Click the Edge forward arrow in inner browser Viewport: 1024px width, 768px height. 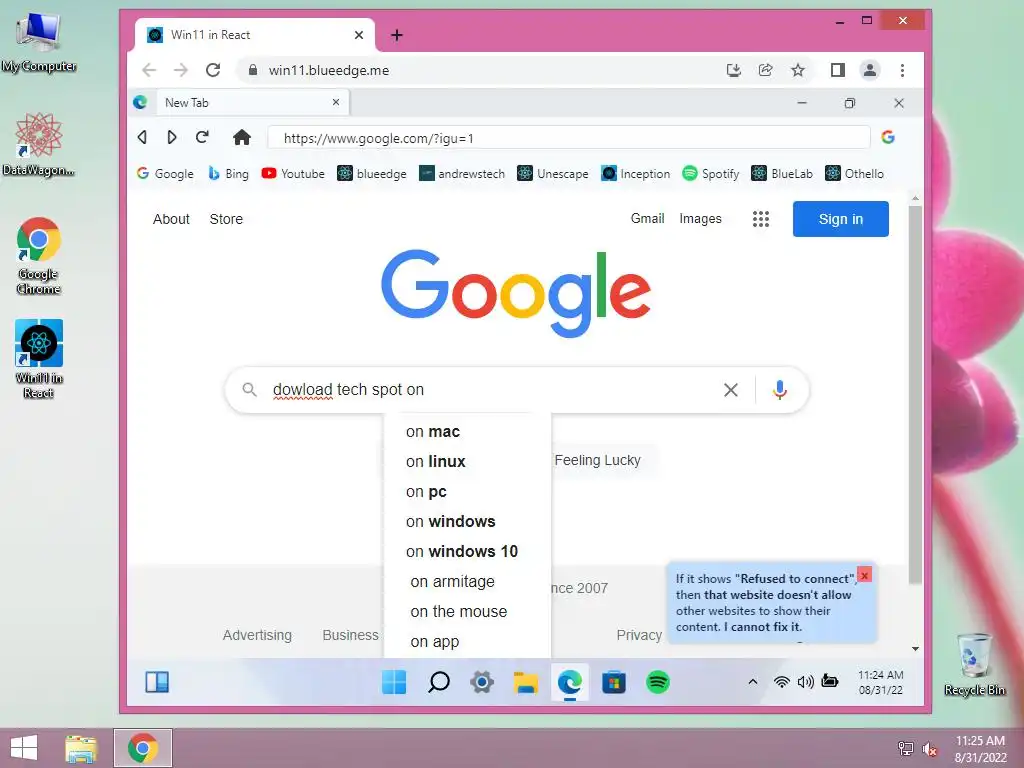click(x=172, y=137)
